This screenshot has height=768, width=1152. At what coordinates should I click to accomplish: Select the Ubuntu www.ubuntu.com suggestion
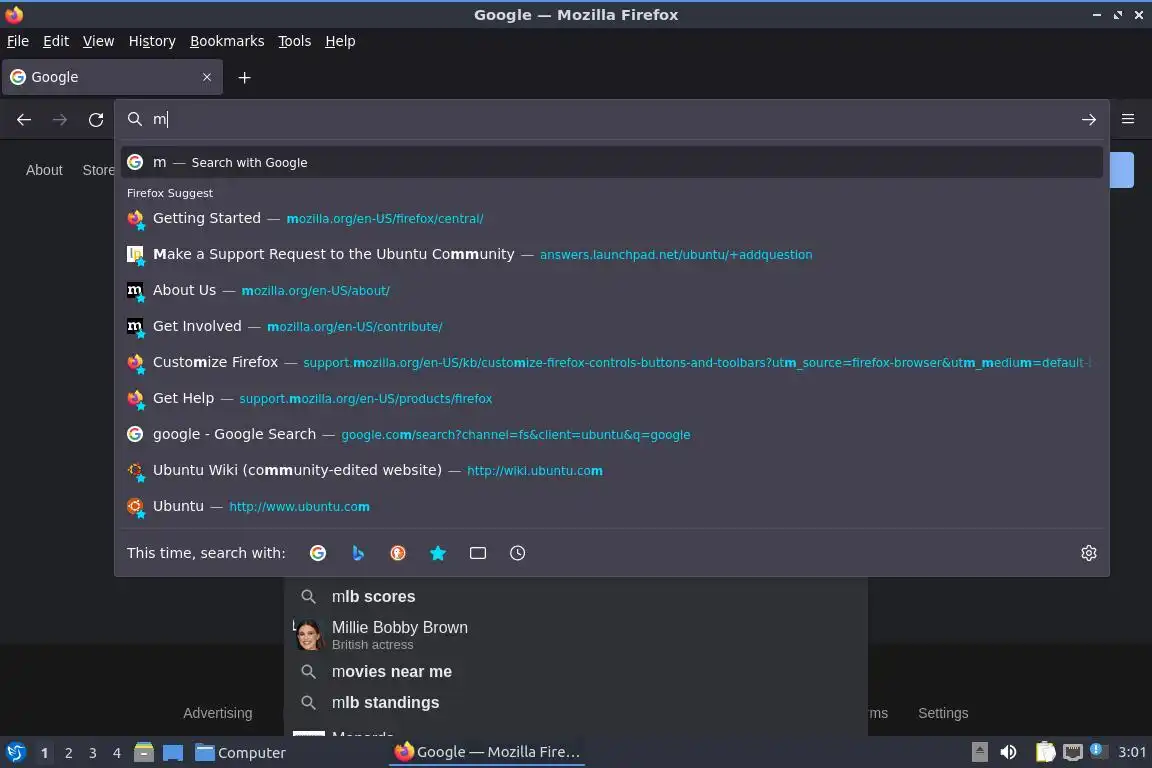[612, 506]
